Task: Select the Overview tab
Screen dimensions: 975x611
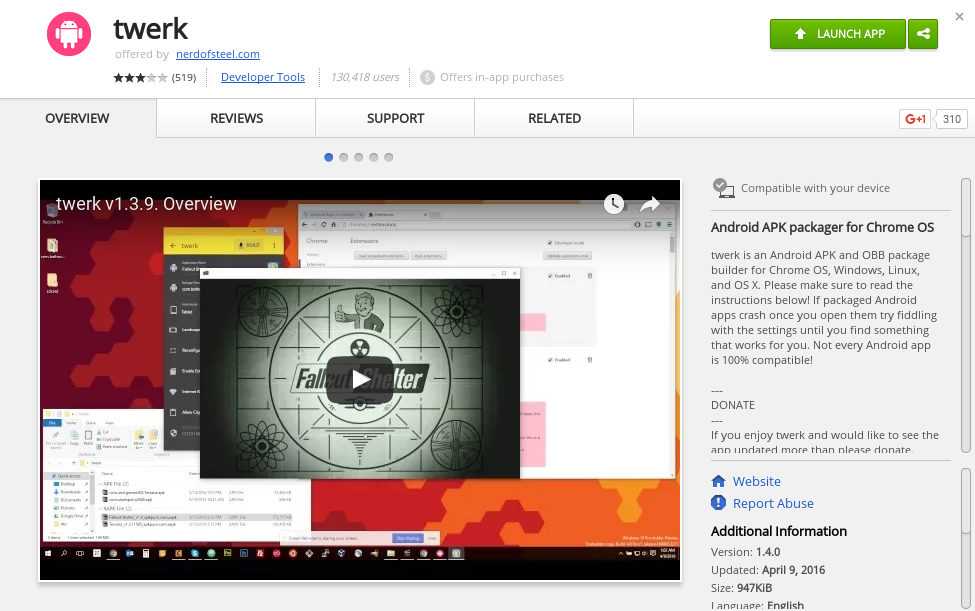Action: click(x=77, y=118)
